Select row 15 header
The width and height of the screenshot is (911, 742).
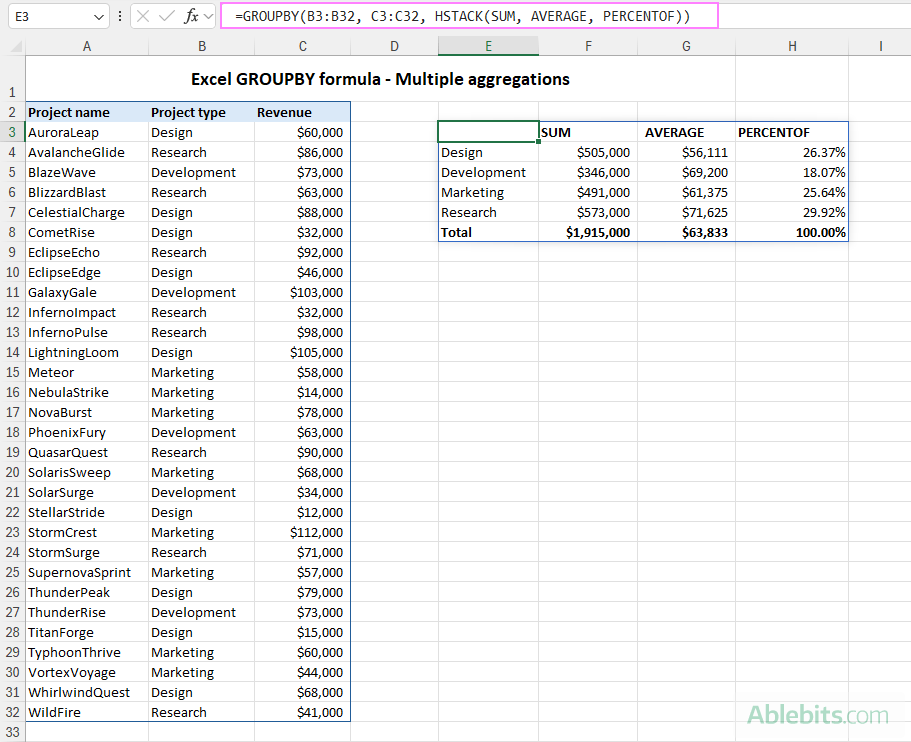coord(11,372)
